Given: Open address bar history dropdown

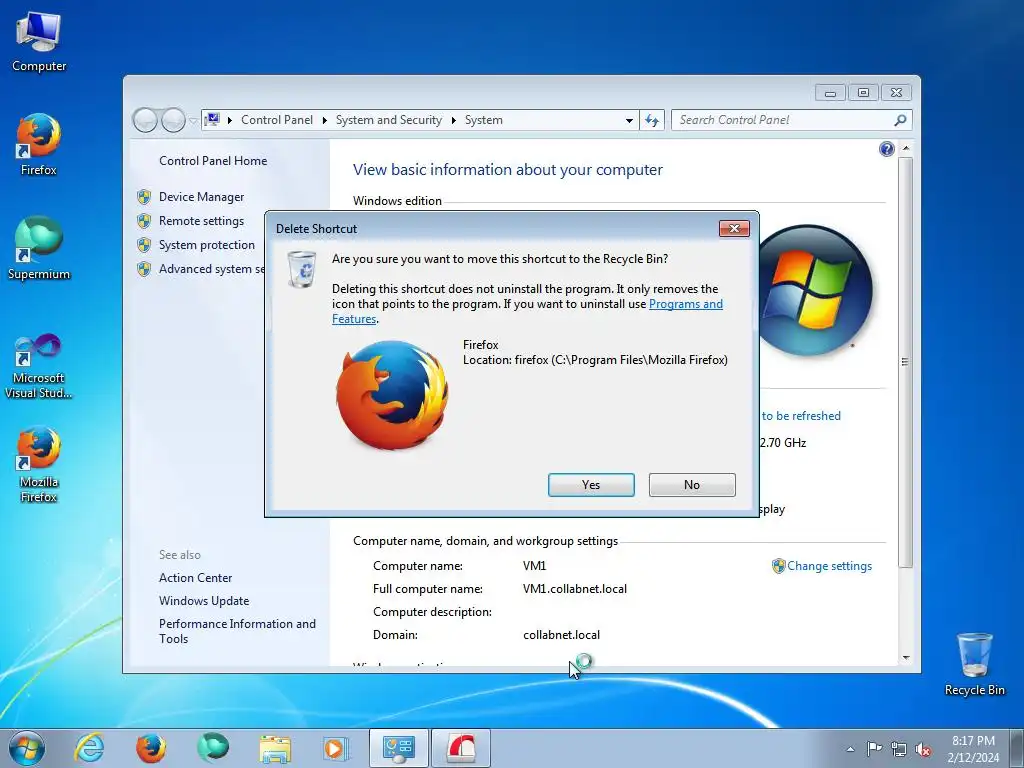Looking at the screenshot, I should [629, 120].
